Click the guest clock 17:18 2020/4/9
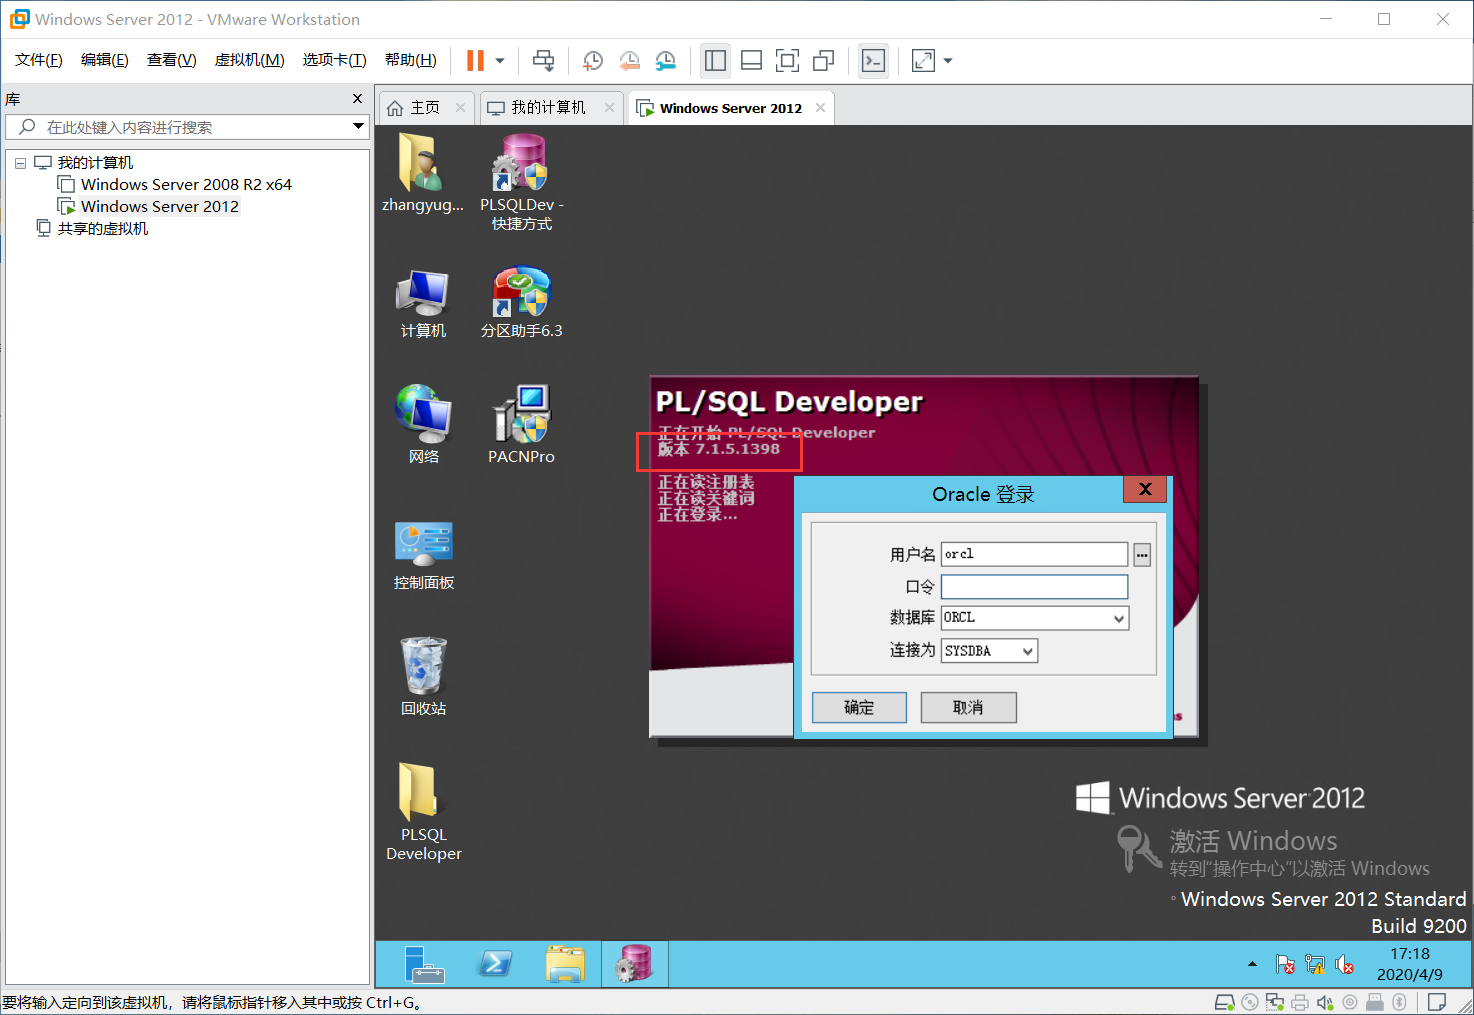Viewport: 1474px width, 1015px height. pyautogui.click(x=1410, y=964)
